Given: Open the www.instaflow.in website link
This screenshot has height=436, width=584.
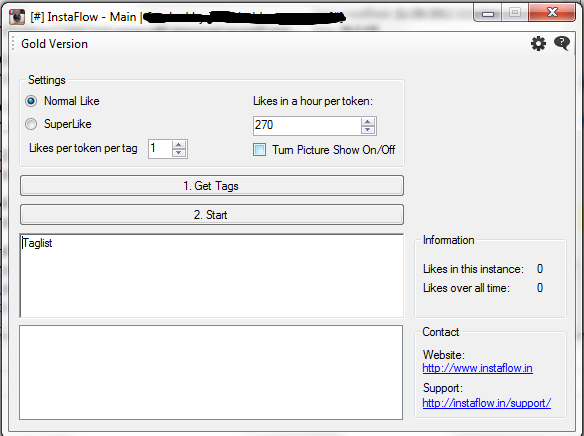Looking at the screenshot, I should coord(477,368).
